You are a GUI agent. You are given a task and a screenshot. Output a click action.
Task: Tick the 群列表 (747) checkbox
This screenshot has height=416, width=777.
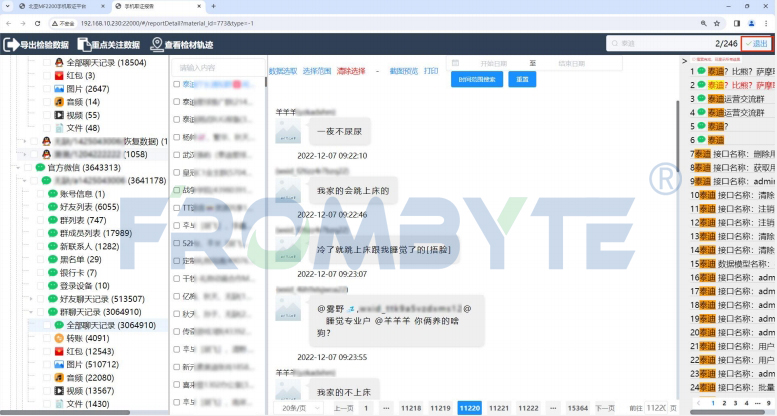41,220
